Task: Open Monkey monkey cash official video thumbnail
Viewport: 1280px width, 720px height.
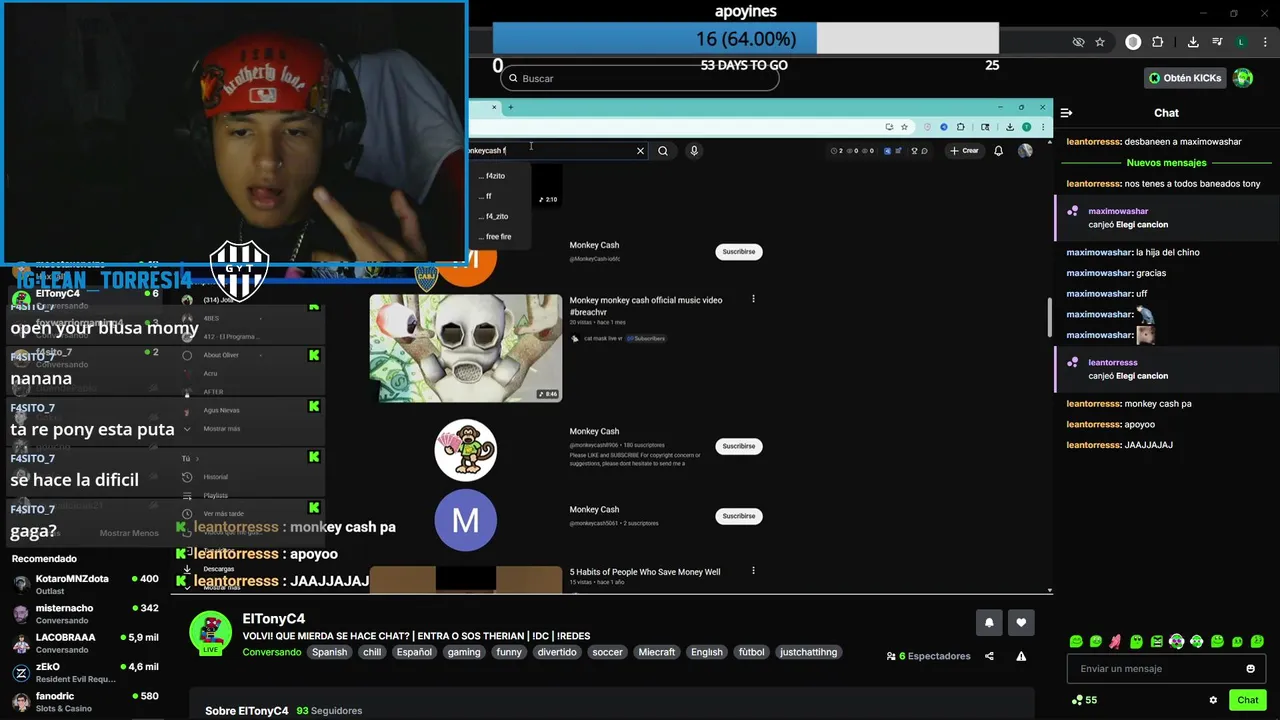Action: click(x=466, y=348)
